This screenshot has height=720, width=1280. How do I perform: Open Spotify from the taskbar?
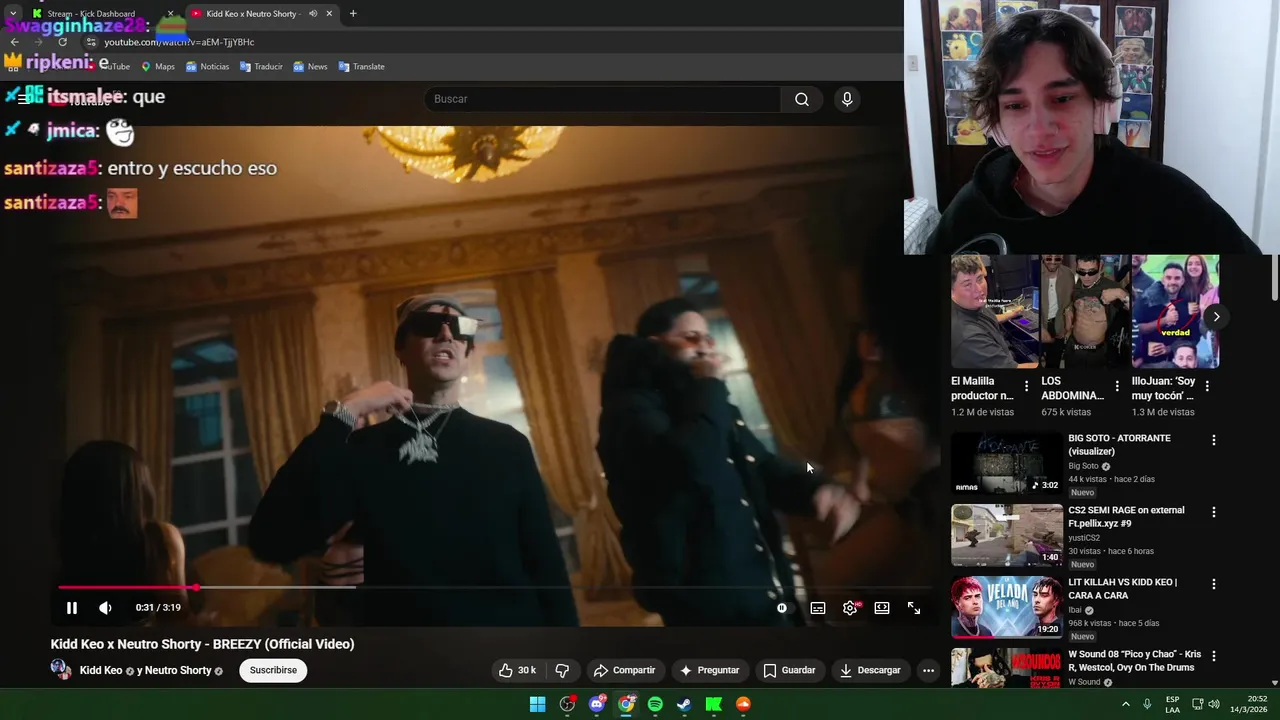pos(655,705)
